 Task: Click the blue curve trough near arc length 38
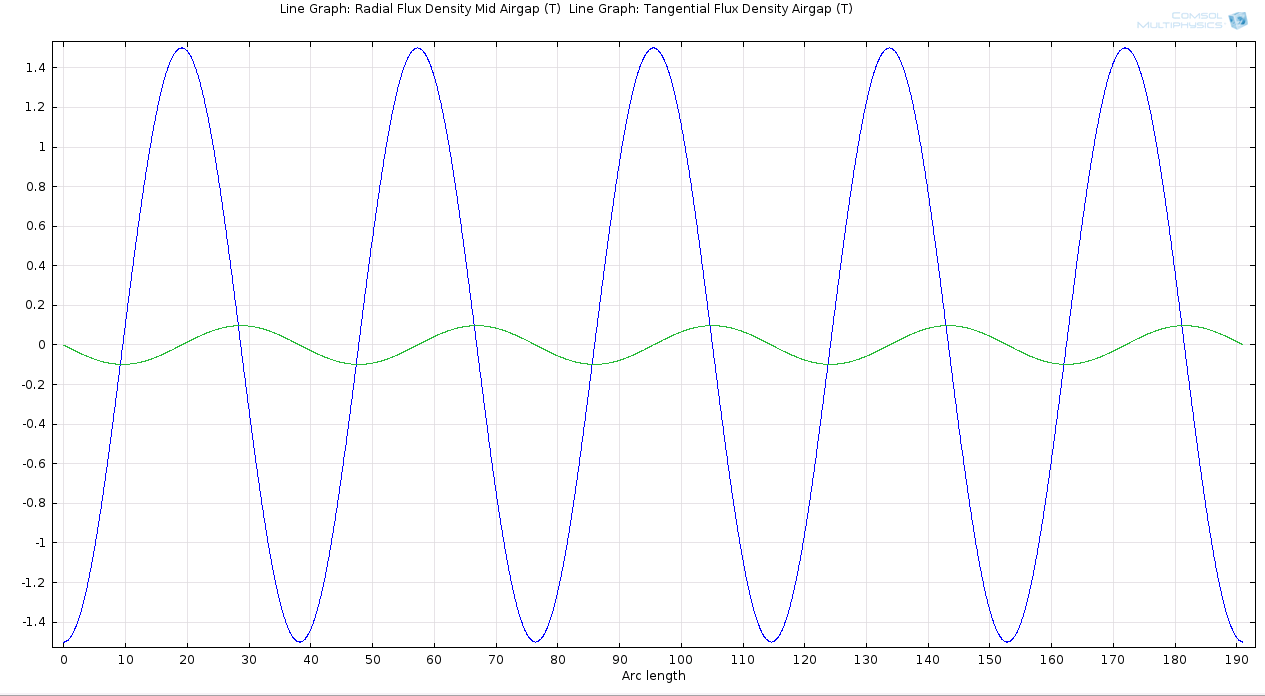click(x=299, y=641)
